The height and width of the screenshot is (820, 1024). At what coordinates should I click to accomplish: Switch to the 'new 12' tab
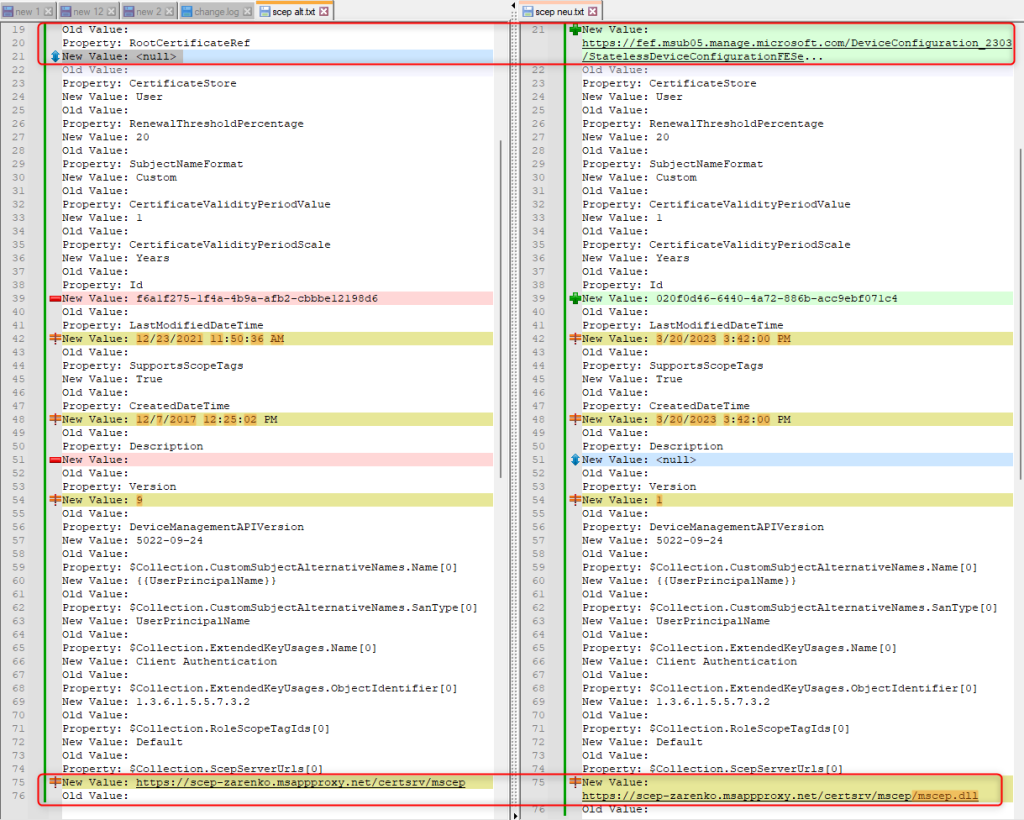(x=88, y=11)
